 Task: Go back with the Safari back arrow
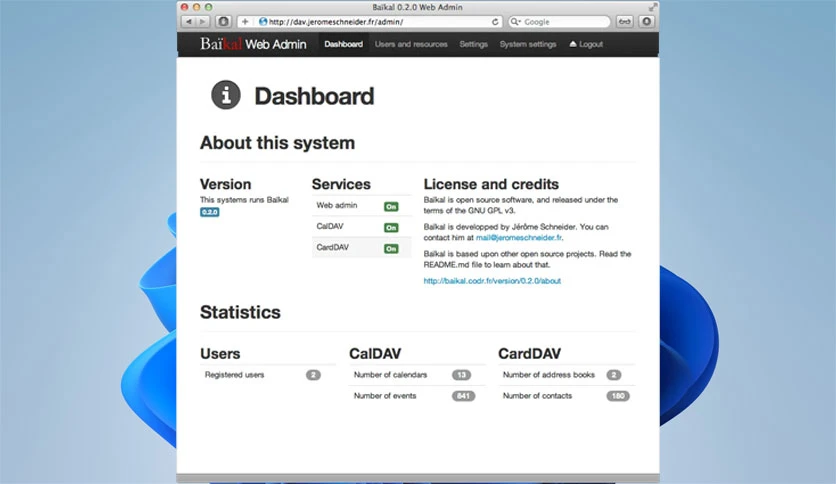(x=189, y=22)
